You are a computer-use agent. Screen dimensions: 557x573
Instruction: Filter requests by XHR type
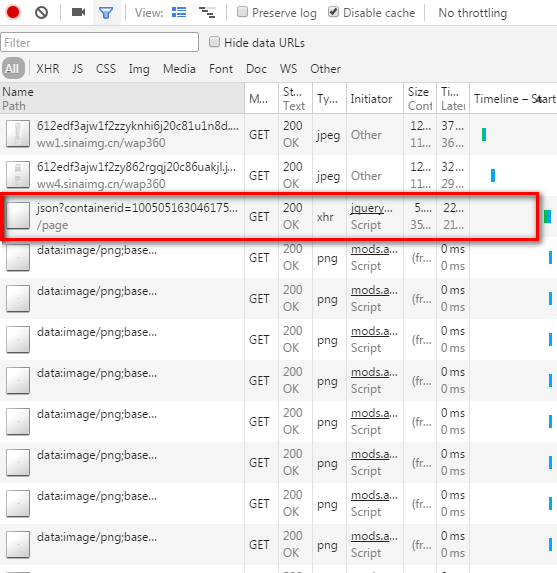click(x=48, y=69)
